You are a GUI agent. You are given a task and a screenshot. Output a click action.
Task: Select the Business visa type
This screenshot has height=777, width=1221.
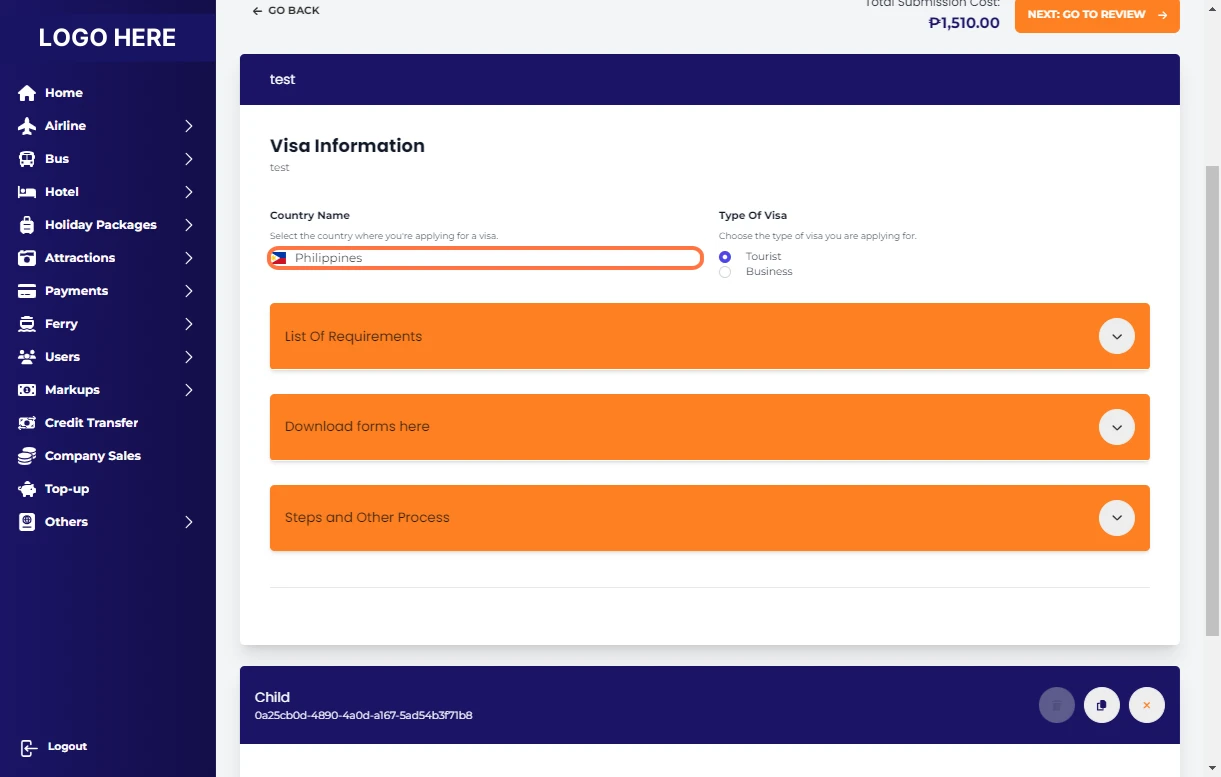click(x=725, y=272)
